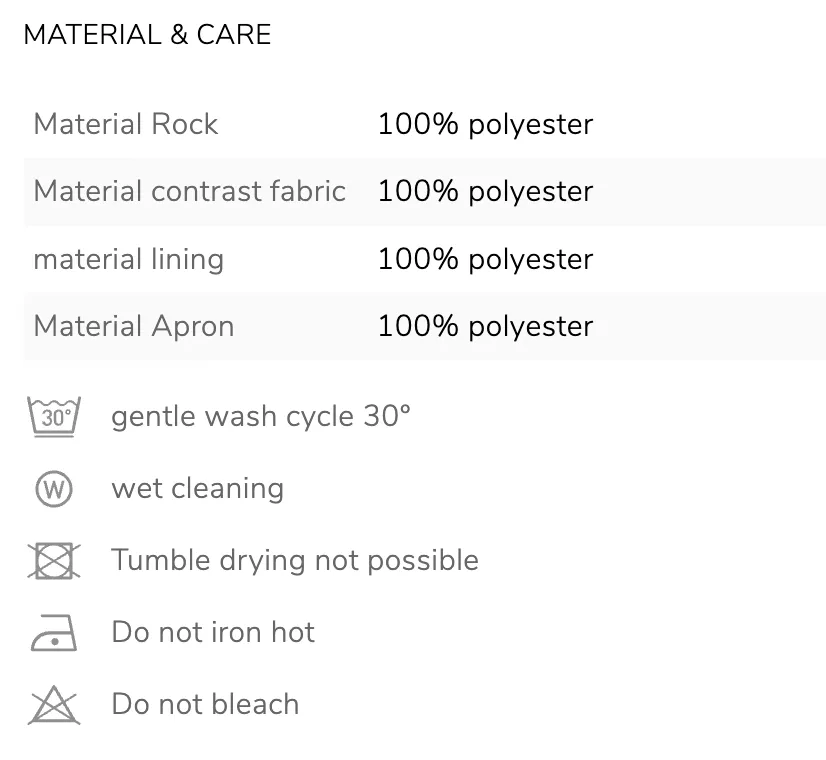Click the Do not bleach text
826x760 pixels.
click(x=205, y=704)
